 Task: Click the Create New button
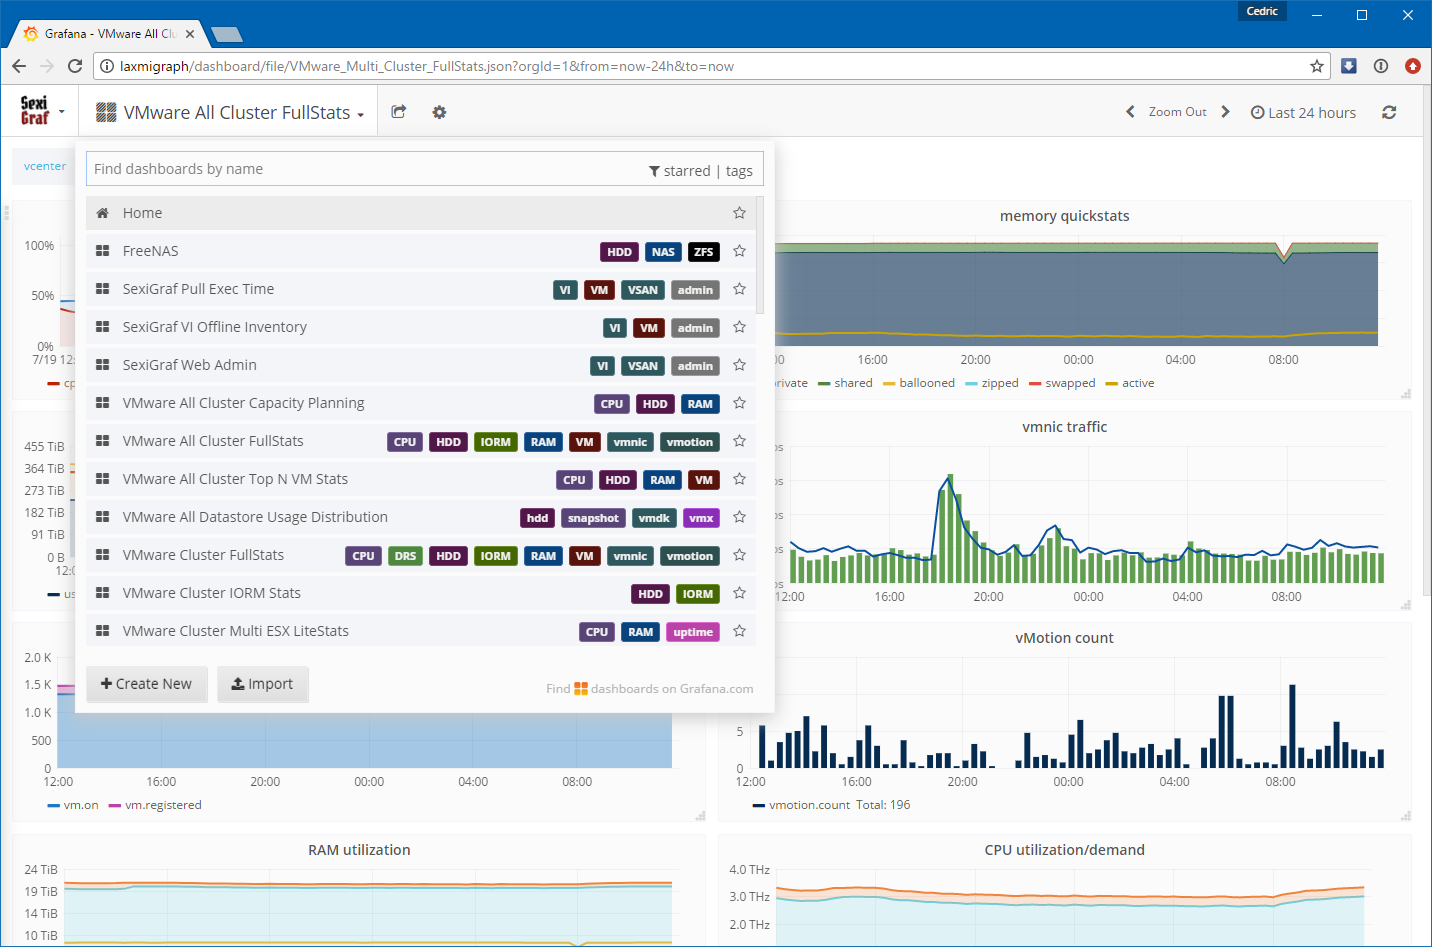(x=147, y=684)
